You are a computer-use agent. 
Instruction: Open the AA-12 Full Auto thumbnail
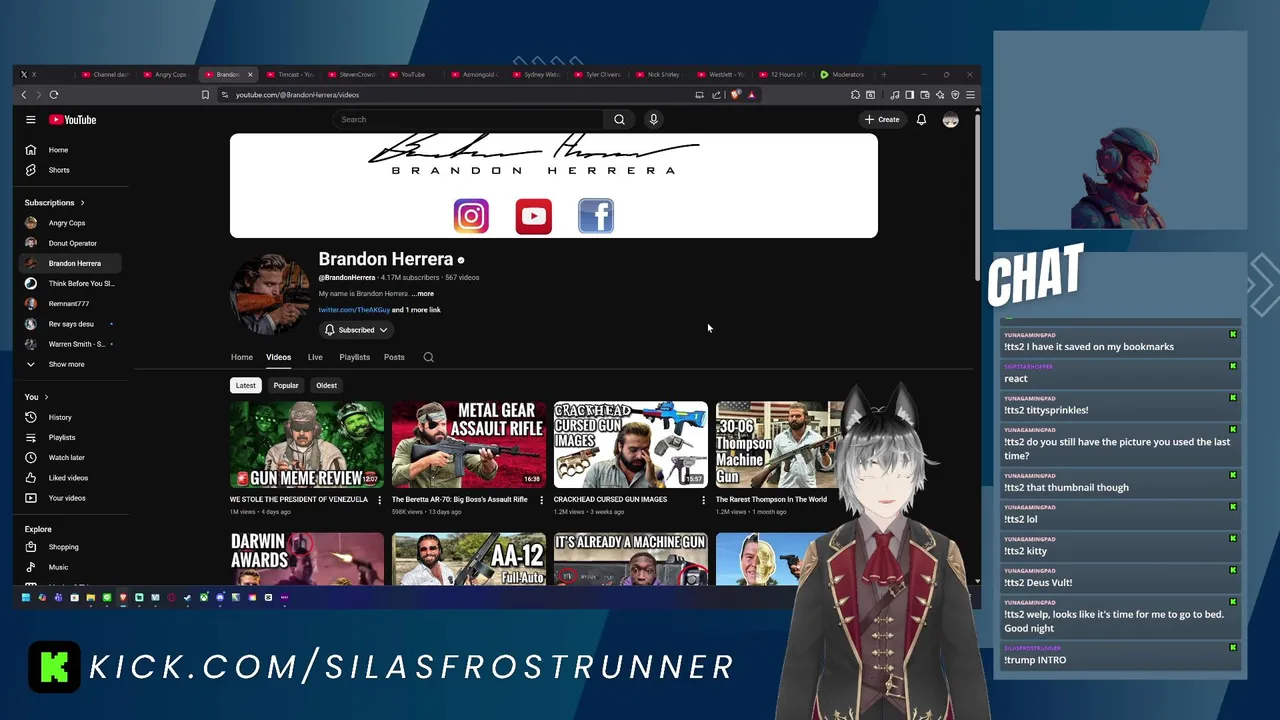[469, 558]
